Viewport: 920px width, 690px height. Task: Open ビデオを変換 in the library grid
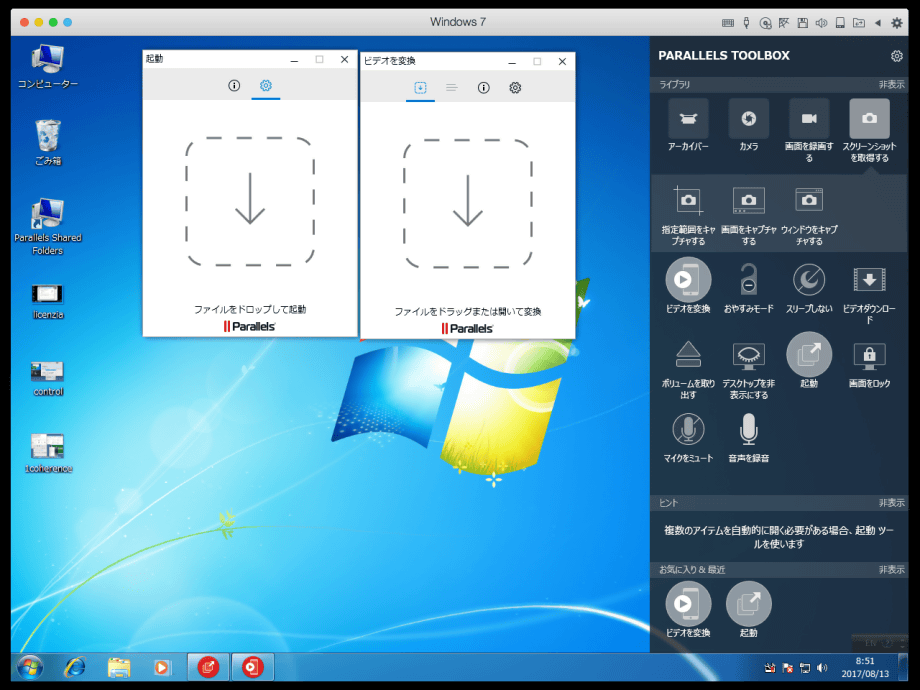688,286
